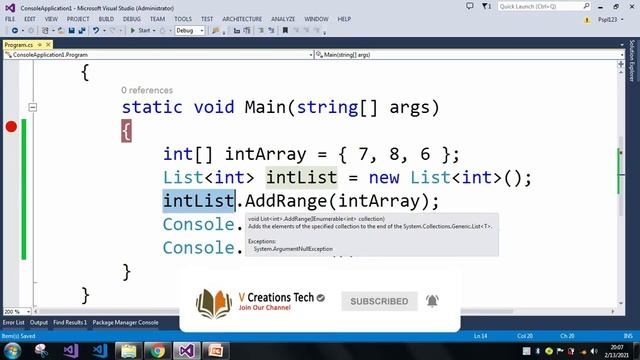Click the intArray declaration text
This screenshot has width=640, height=360.
tap(265, 154)
